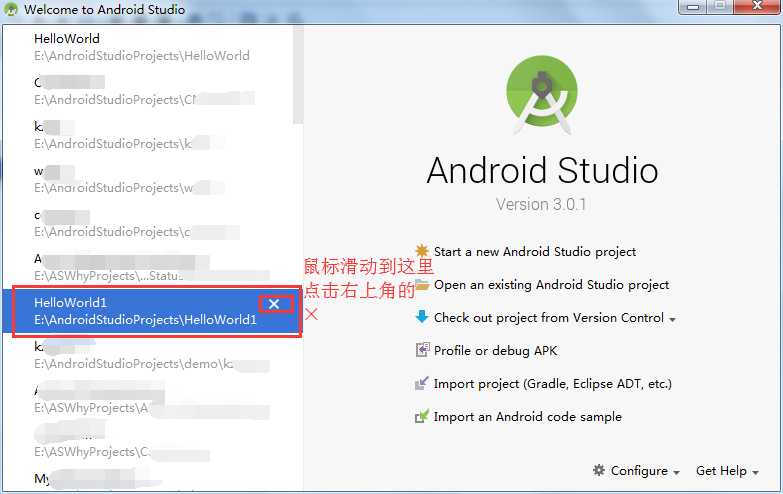Open the Get Help dropdown menu
The width and height of the screenshot is (783, 494).
[x=727, y=471]
